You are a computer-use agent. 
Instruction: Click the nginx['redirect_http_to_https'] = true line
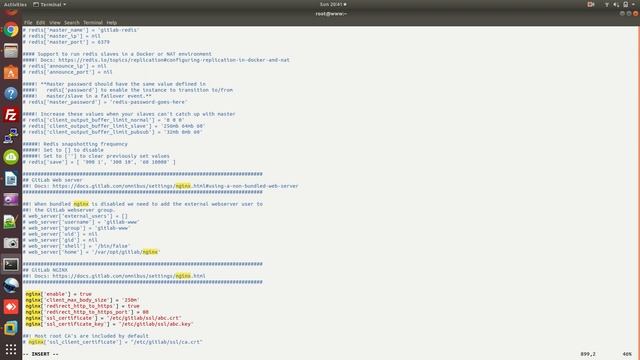coord(82,306)
